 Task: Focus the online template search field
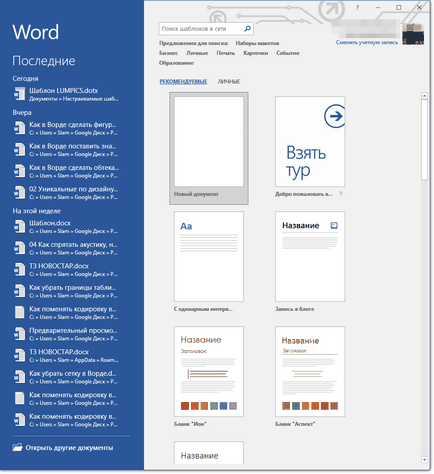point(202,29)
